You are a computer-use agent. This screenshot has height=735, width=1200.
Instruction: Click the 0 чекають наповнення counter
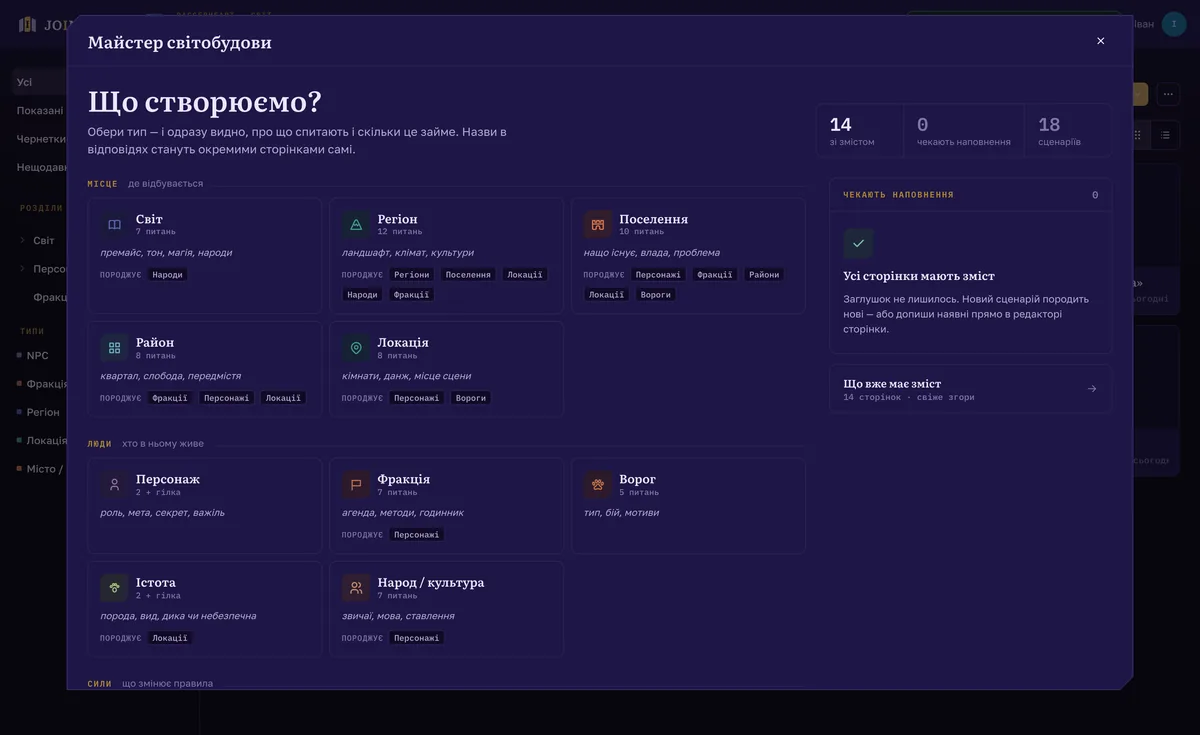coord(964,131)
